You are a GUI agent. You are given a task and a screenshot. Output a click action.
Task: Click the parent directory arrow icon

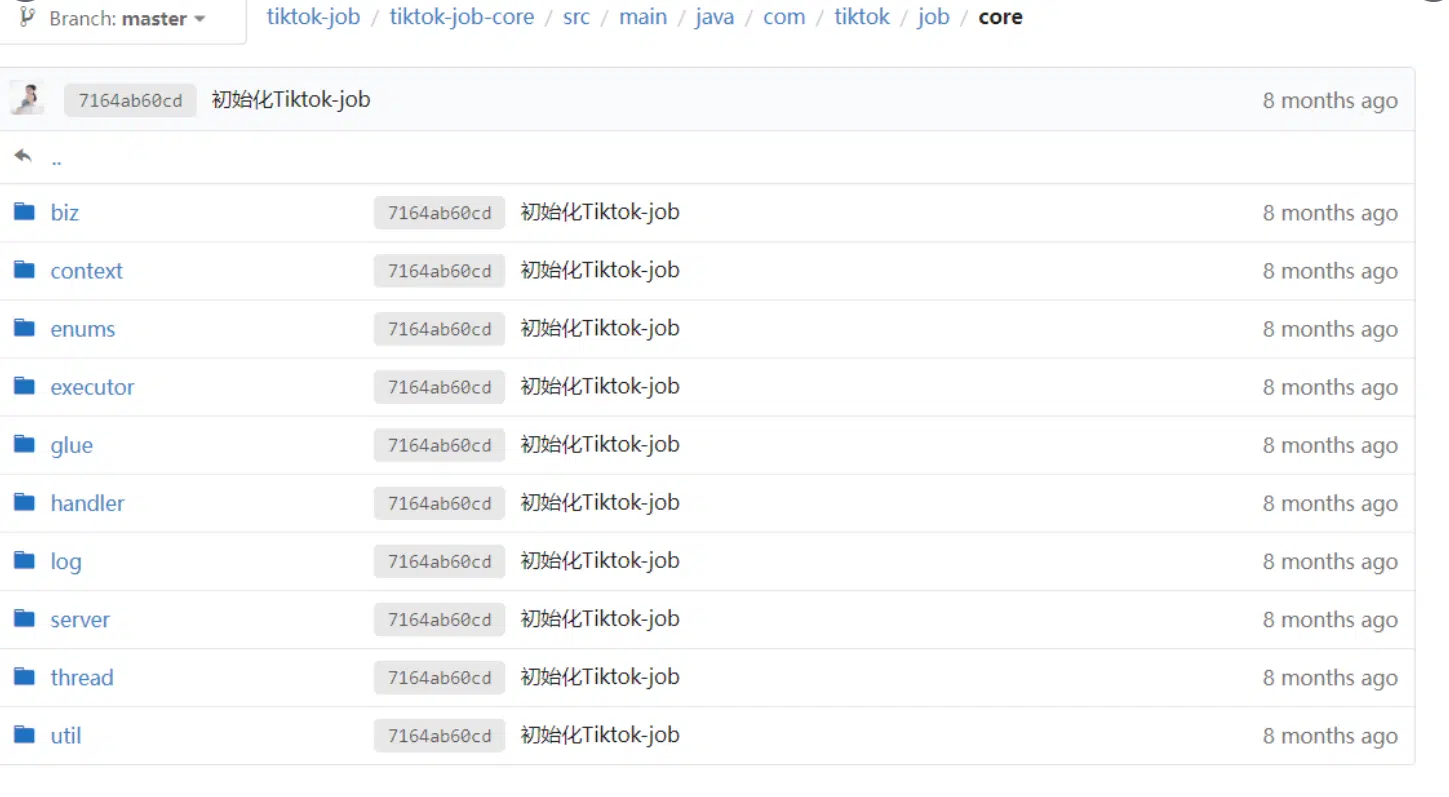click(x=23, y=157)
